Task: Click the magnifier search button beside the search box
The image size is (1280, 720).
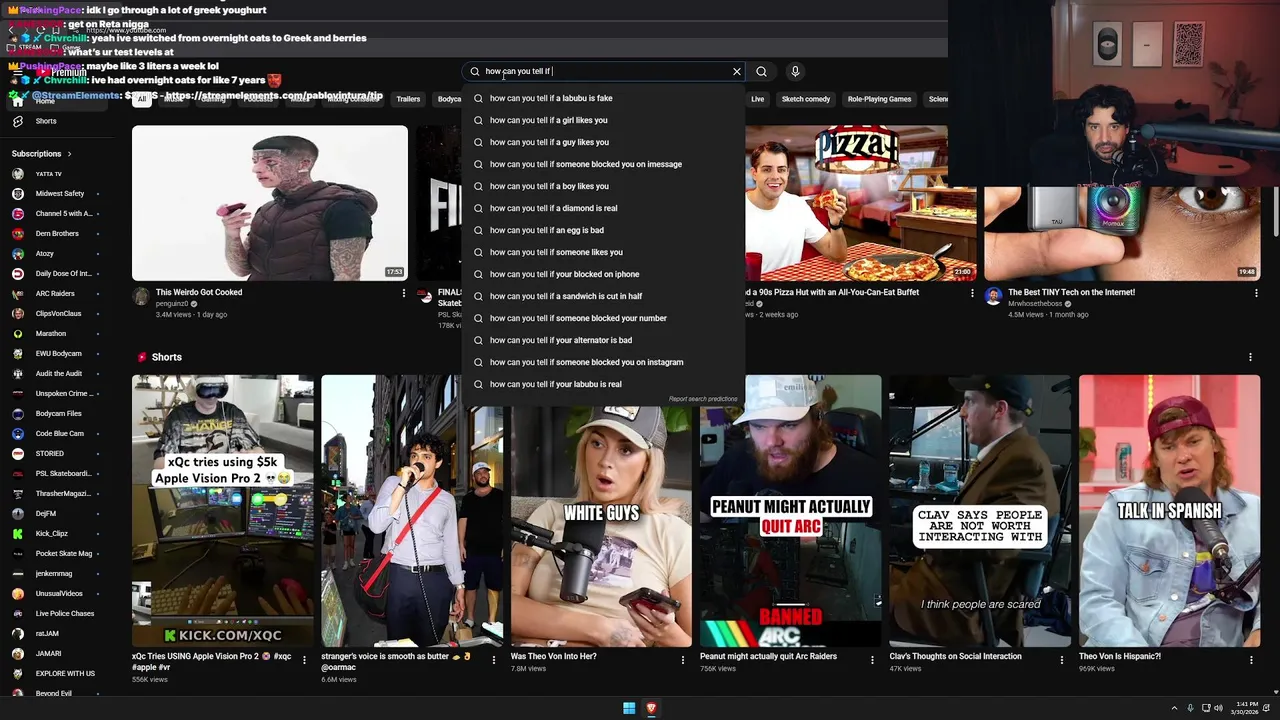Action: [761, 71]
